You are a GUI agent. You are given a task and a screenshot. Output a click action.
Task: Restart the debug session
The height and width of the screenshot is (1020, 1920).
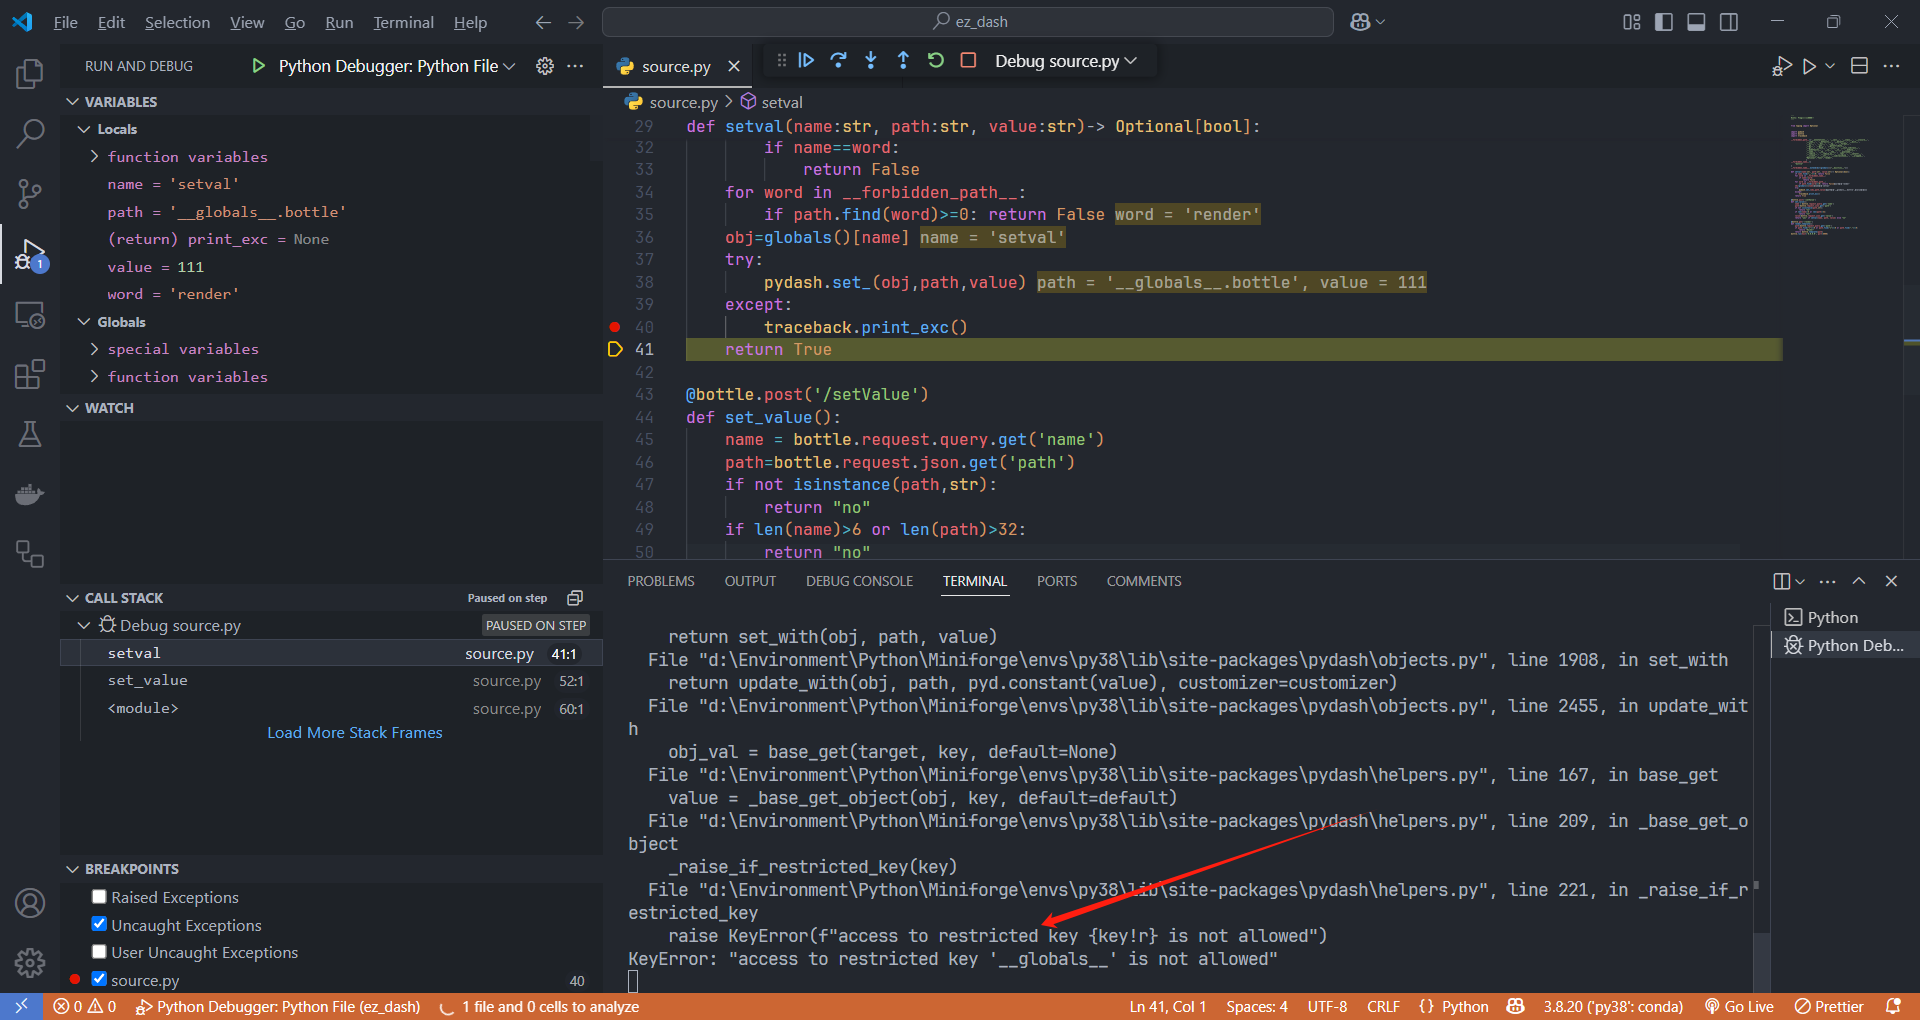(936, 61)
